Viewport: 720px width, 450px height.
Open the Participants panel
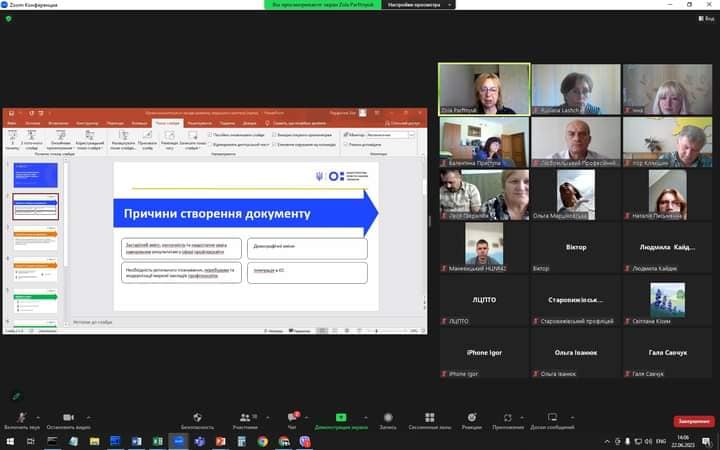(x=245, y=415)
